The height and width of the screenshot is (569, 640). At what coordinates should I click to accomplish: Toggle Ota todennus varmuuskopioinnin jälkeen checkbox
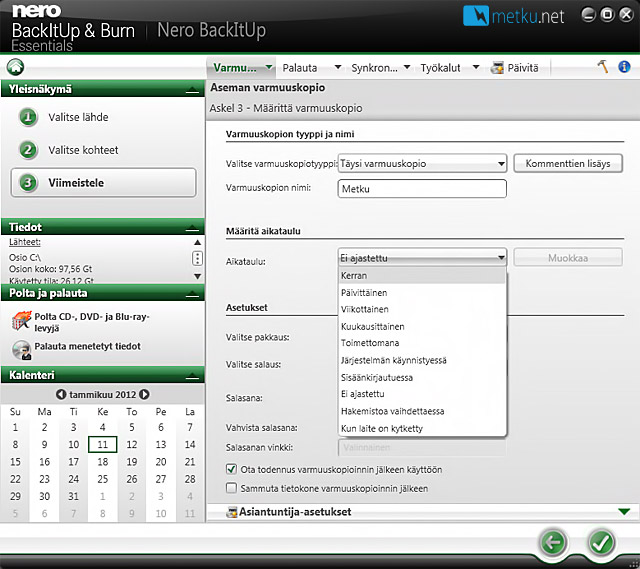coord(231,469)
